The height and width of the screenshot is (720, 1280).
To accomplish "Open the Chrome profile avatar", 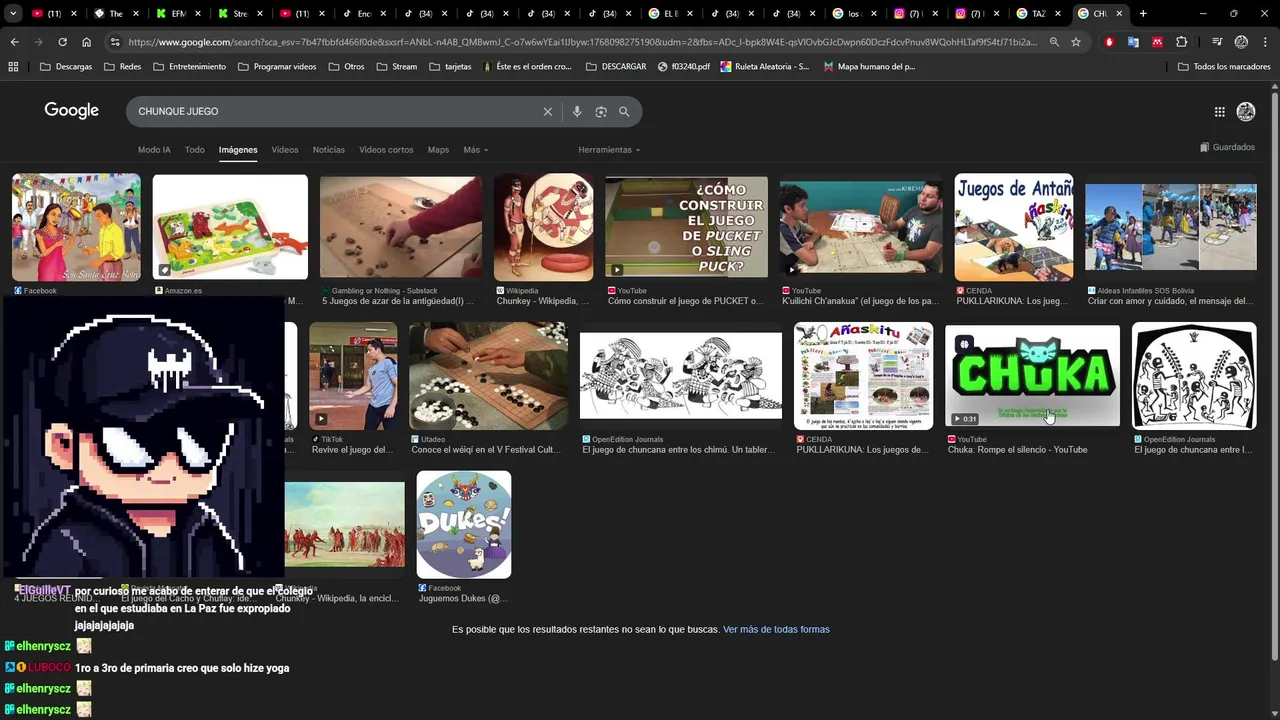I will point(1241,42).
